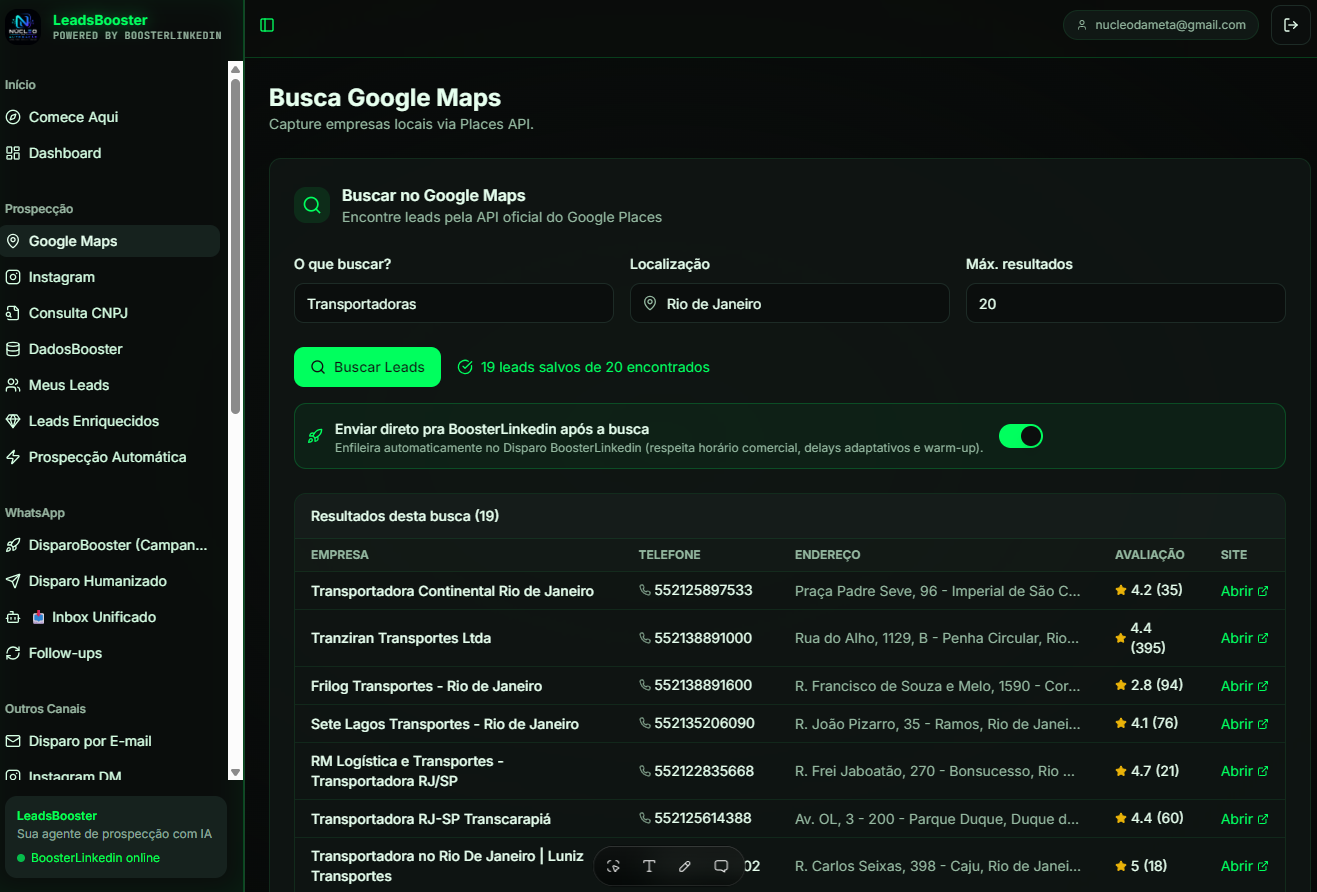Open Leads Enriquecidos page
Viewport: 1317px width, 892px height.
pyautogui.click(x=110, y=421)
